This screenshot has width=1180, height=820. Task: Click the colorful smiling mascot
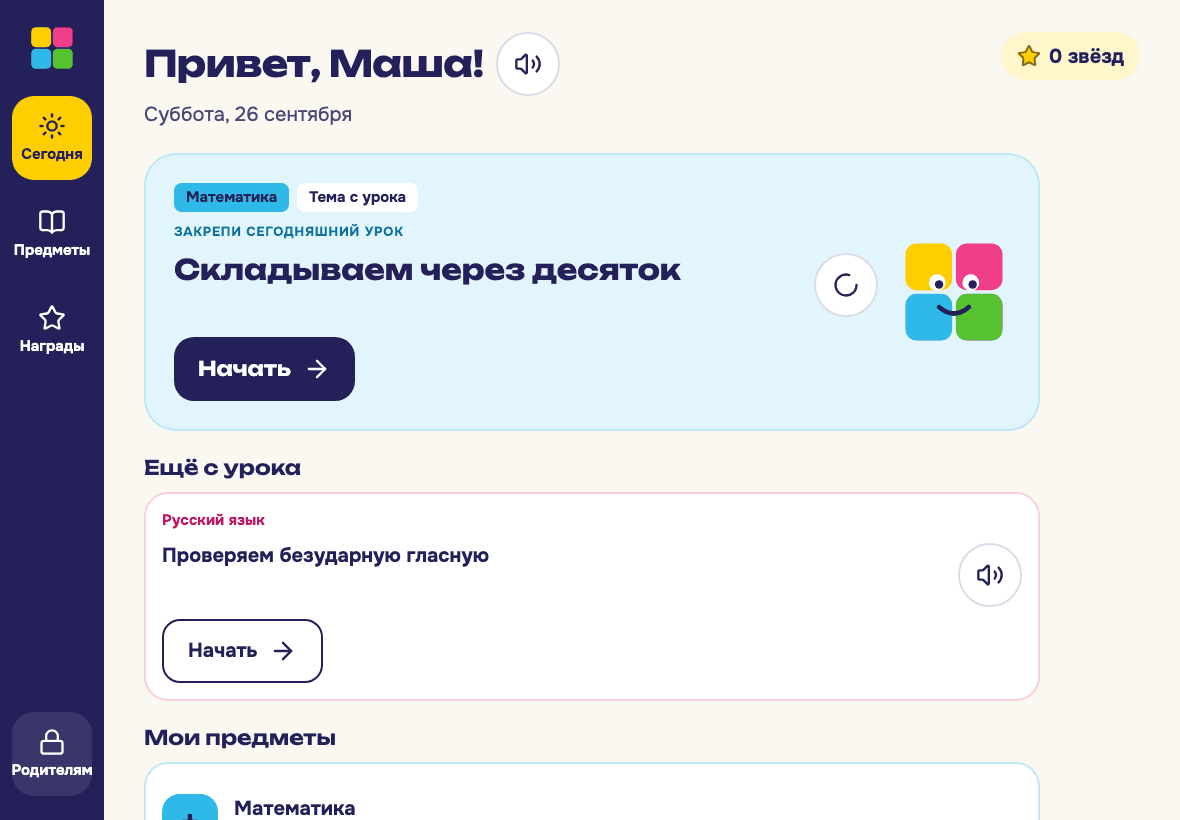coord(953,292)
